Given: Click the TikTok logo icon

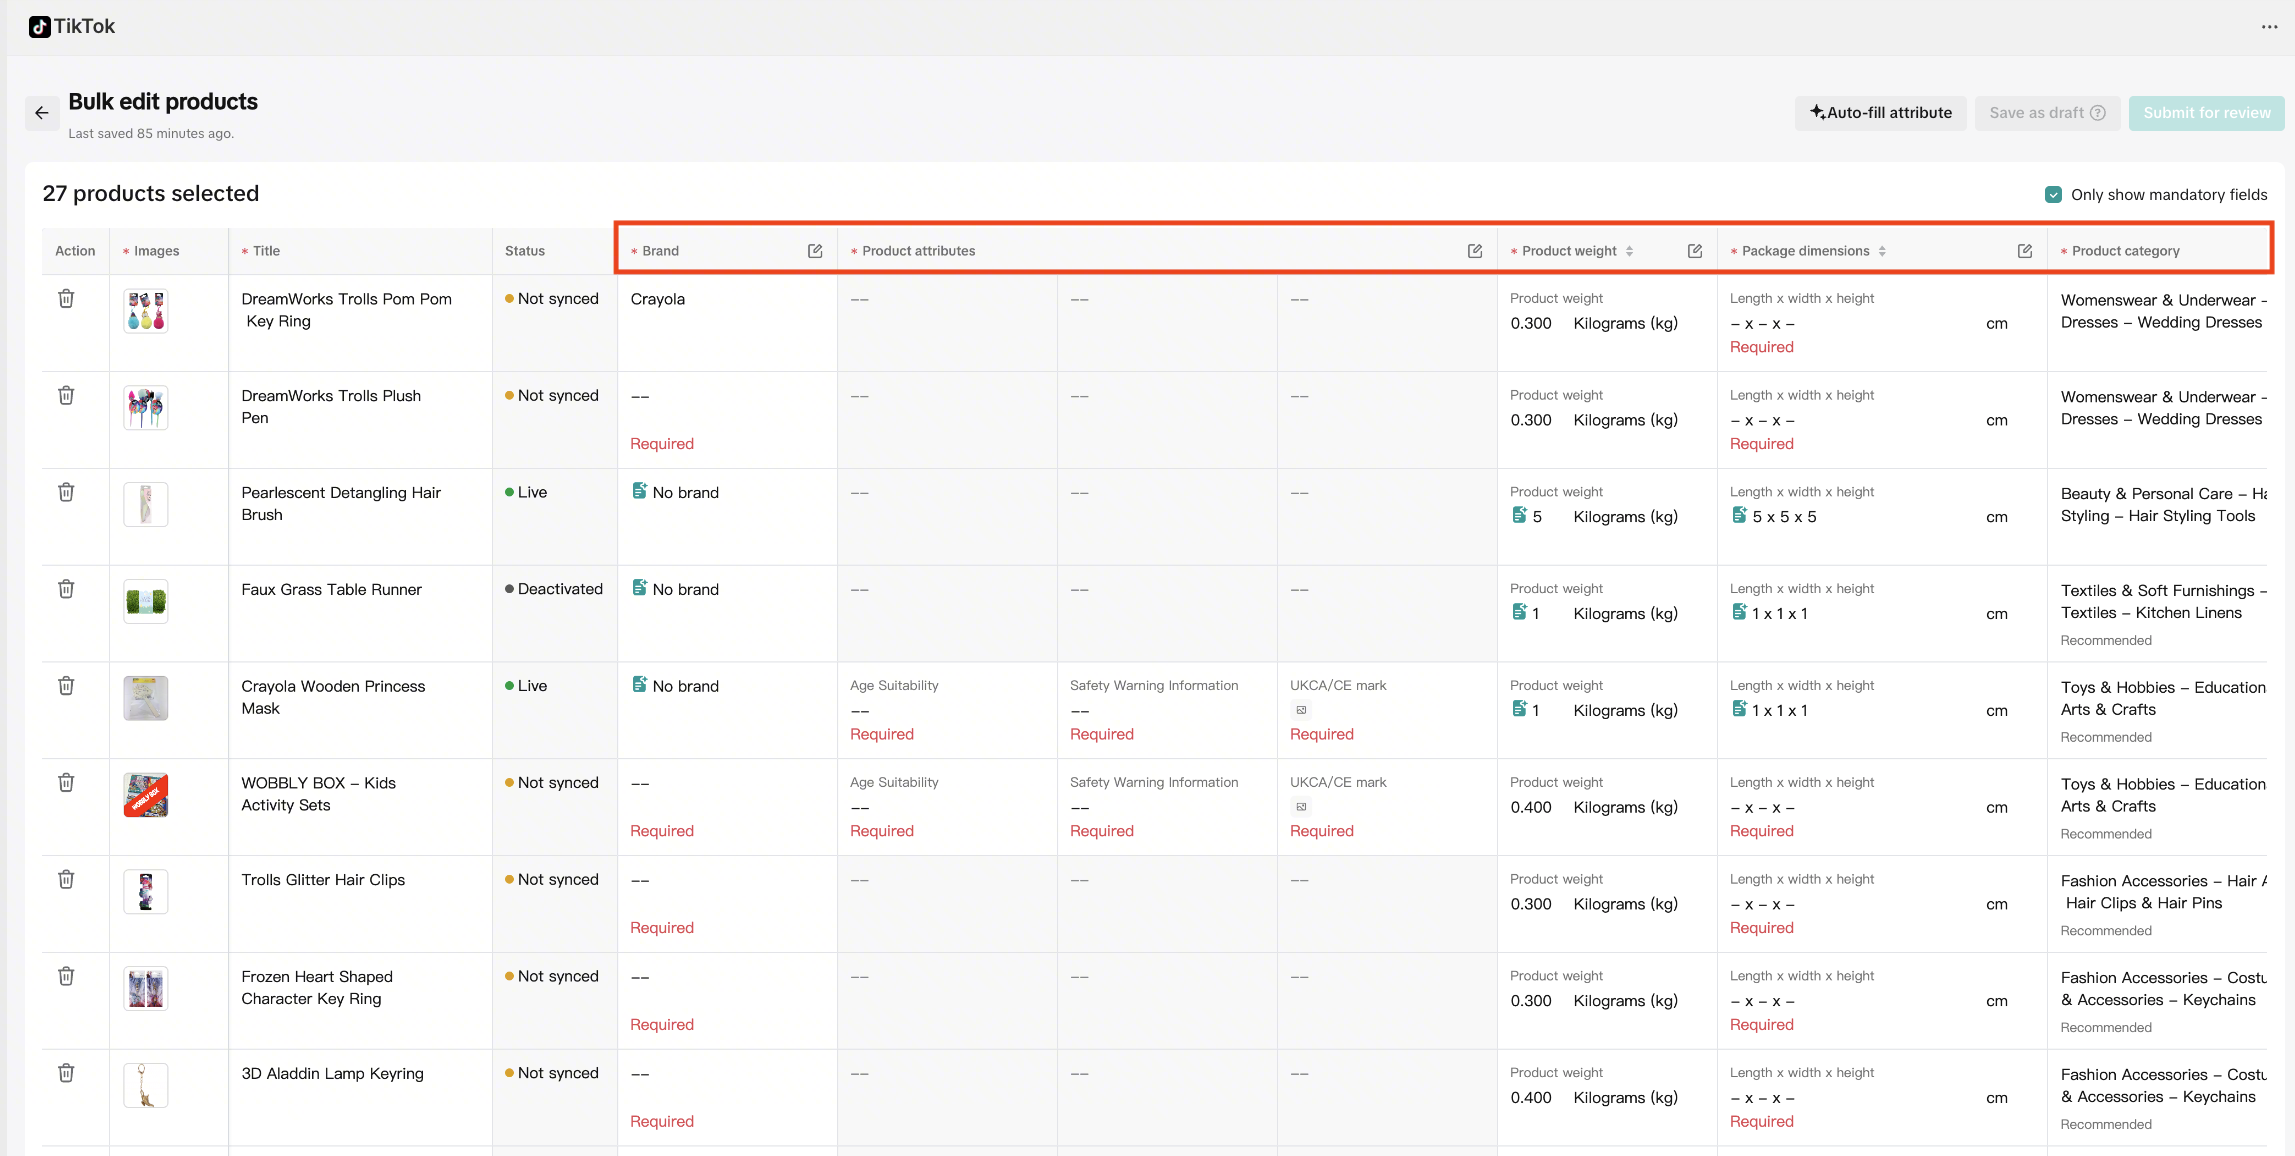Looking at the screenshot, I should [x=40, y=27].
